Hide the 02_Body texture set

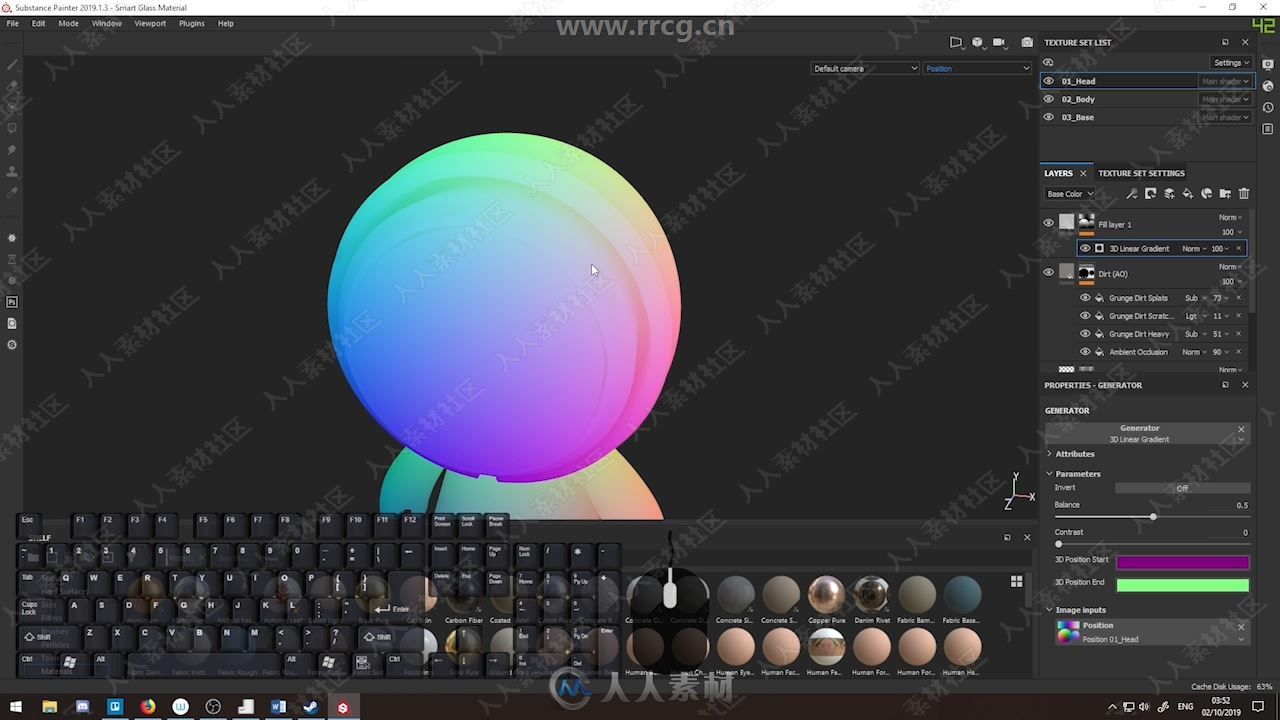click(1048, 99)
